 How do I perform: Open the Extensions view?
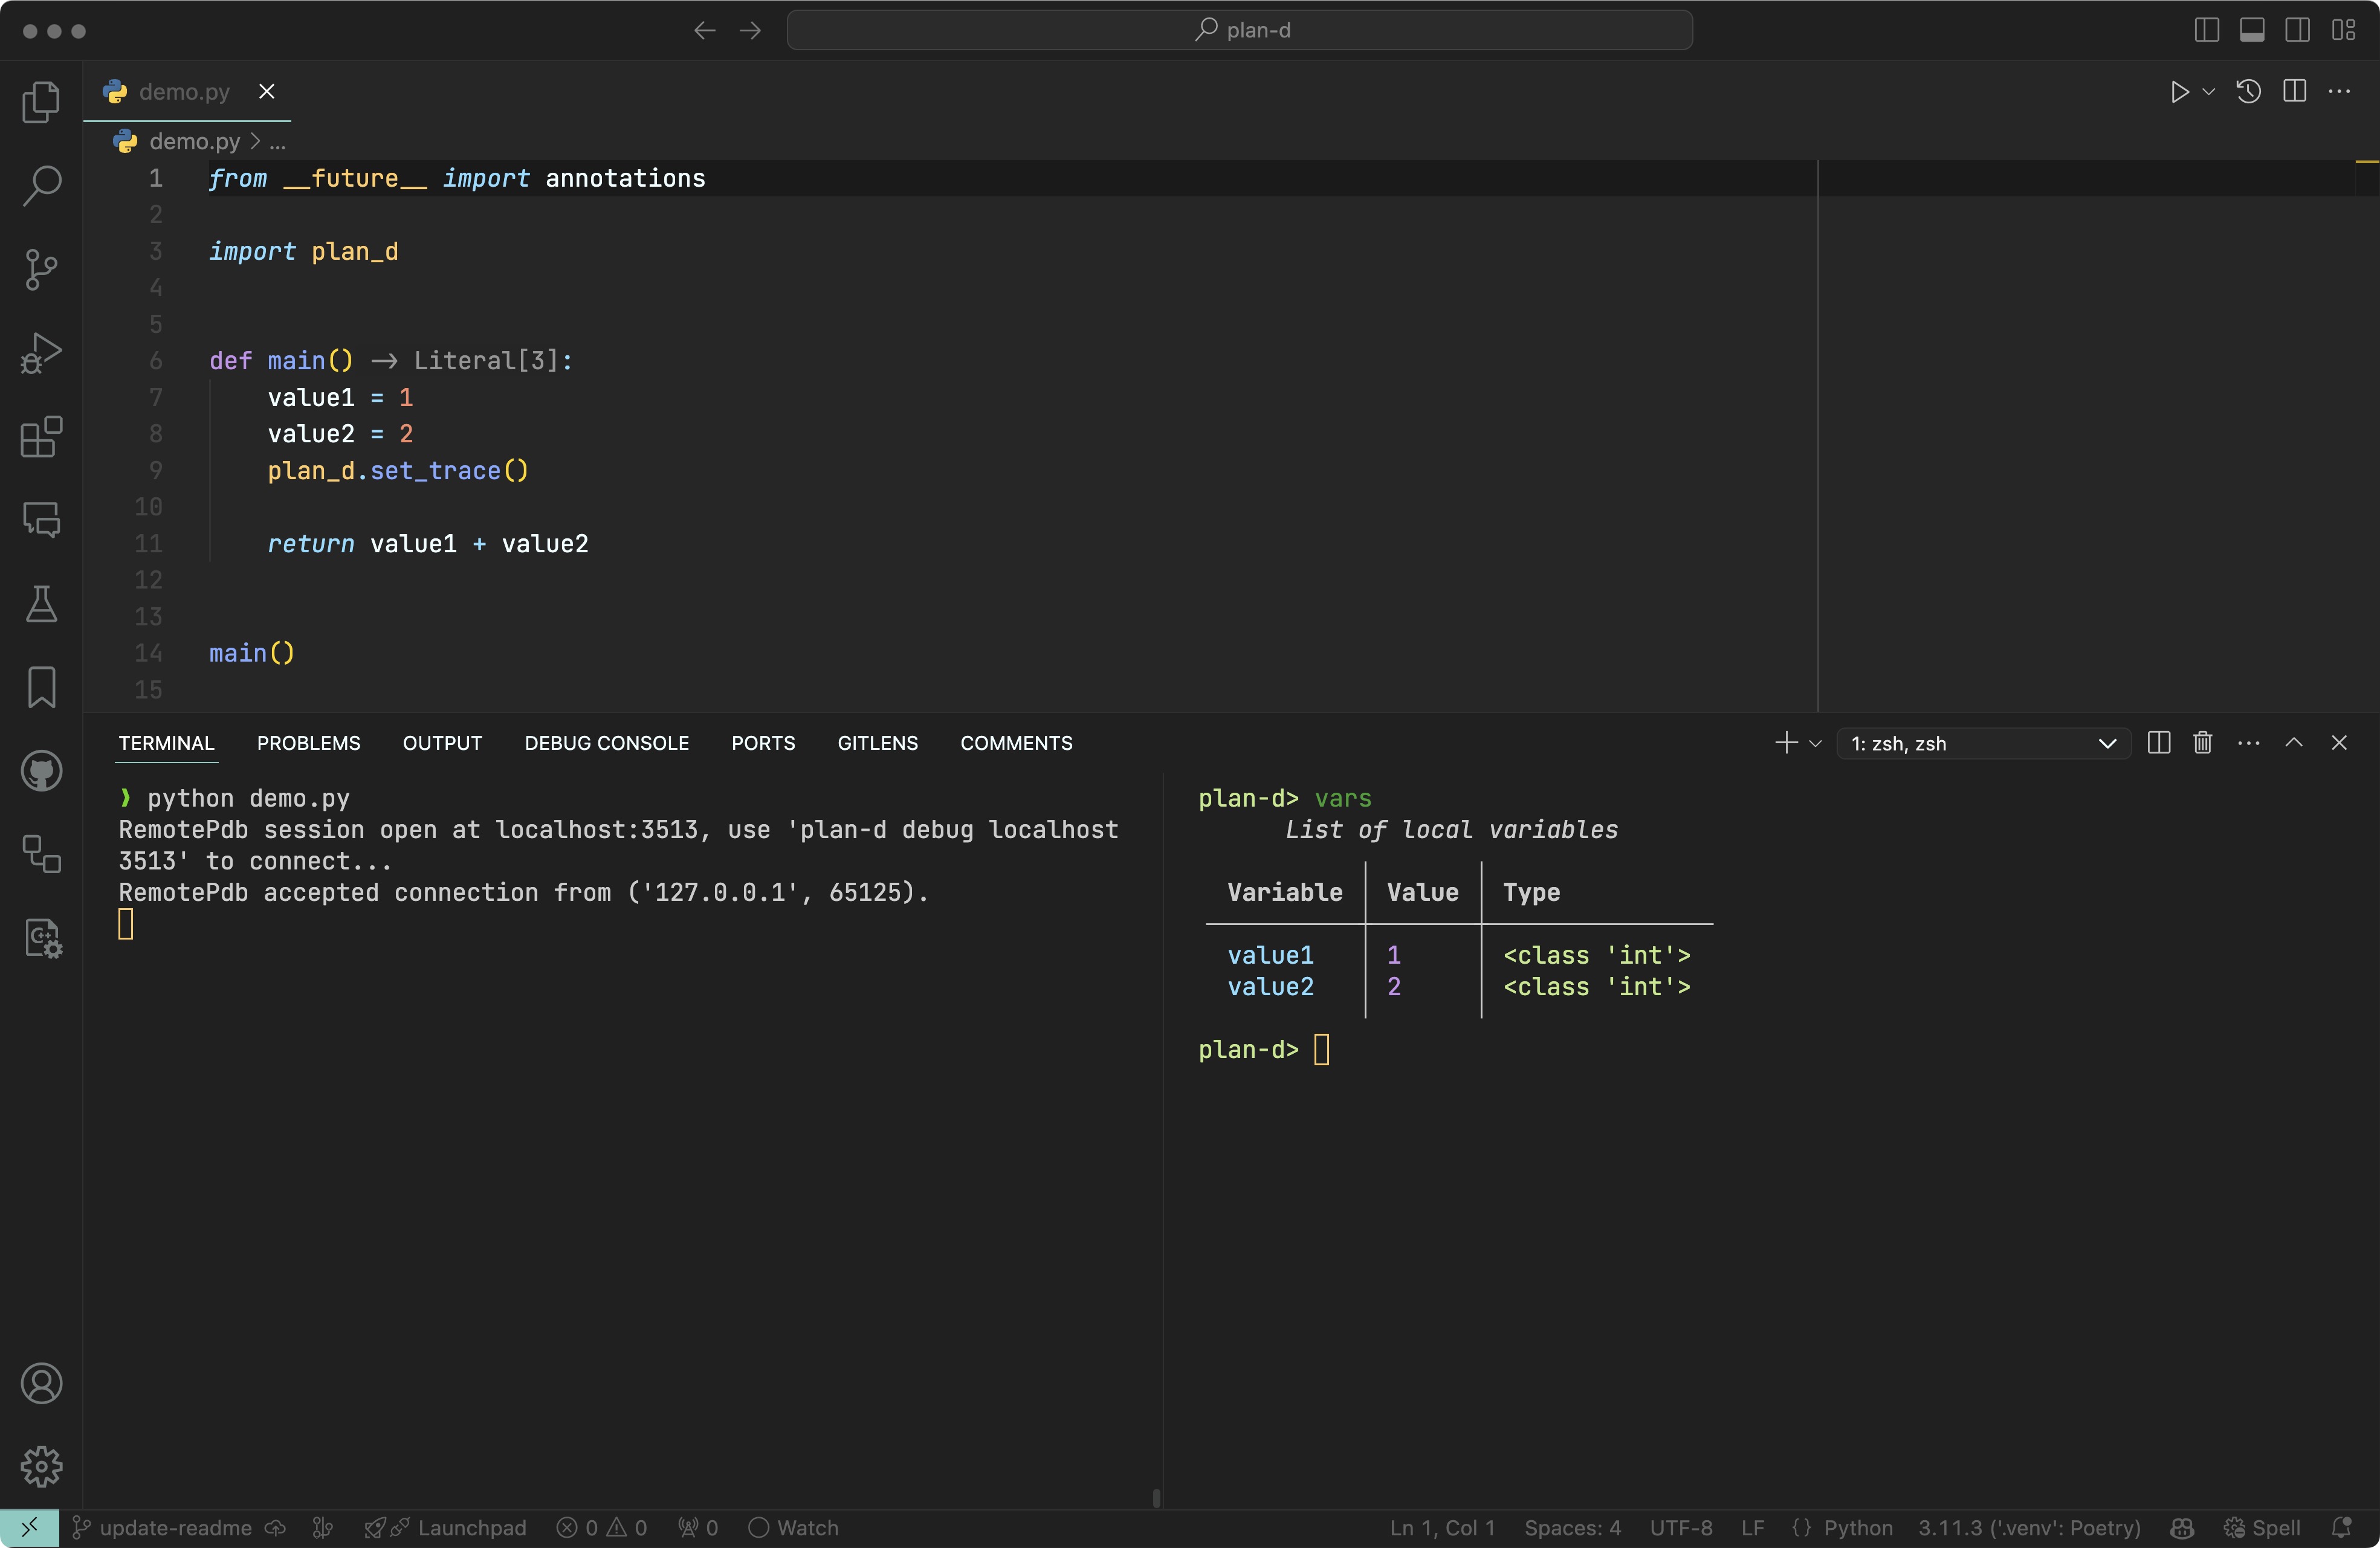click(x=41, y=436)
